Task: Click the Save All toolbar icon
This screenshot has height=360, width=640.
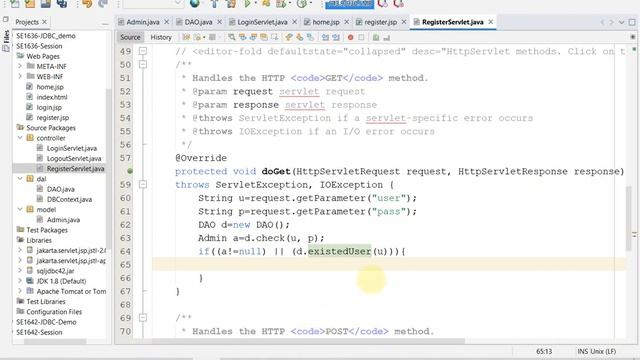Action: 62,4
